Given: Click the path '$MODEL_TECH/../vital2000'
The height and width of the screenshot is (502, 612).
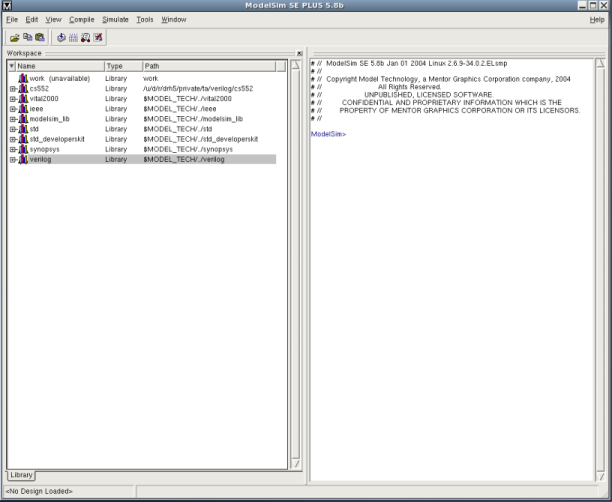Looking at the screenshot, I should pos(187,99).
